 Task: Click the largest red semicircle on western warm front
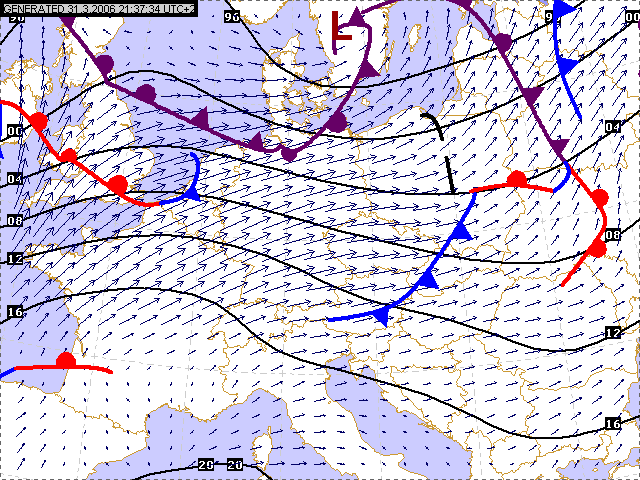pos(118,185)
